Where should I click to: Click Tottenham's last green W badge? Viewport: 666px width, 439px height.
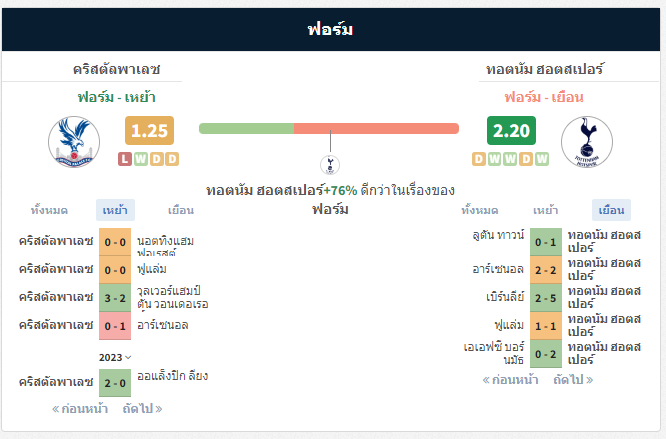coord(542,159)
